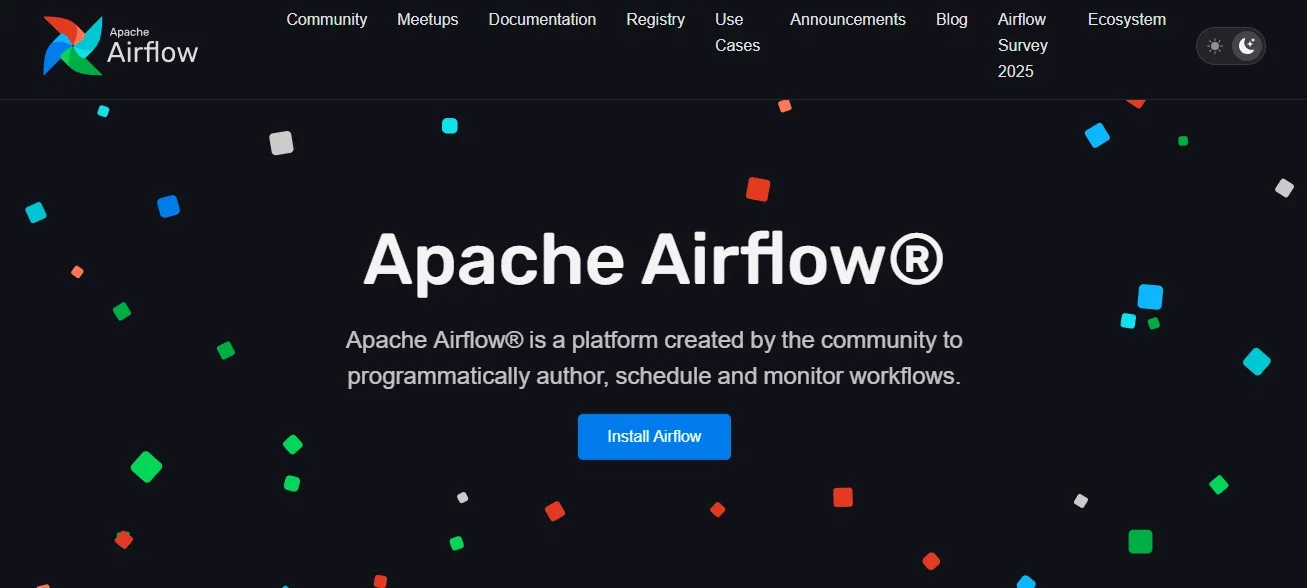Open the Registry link
The height and width of the screenshot is (588, 1307).
[x=656, y=20]
